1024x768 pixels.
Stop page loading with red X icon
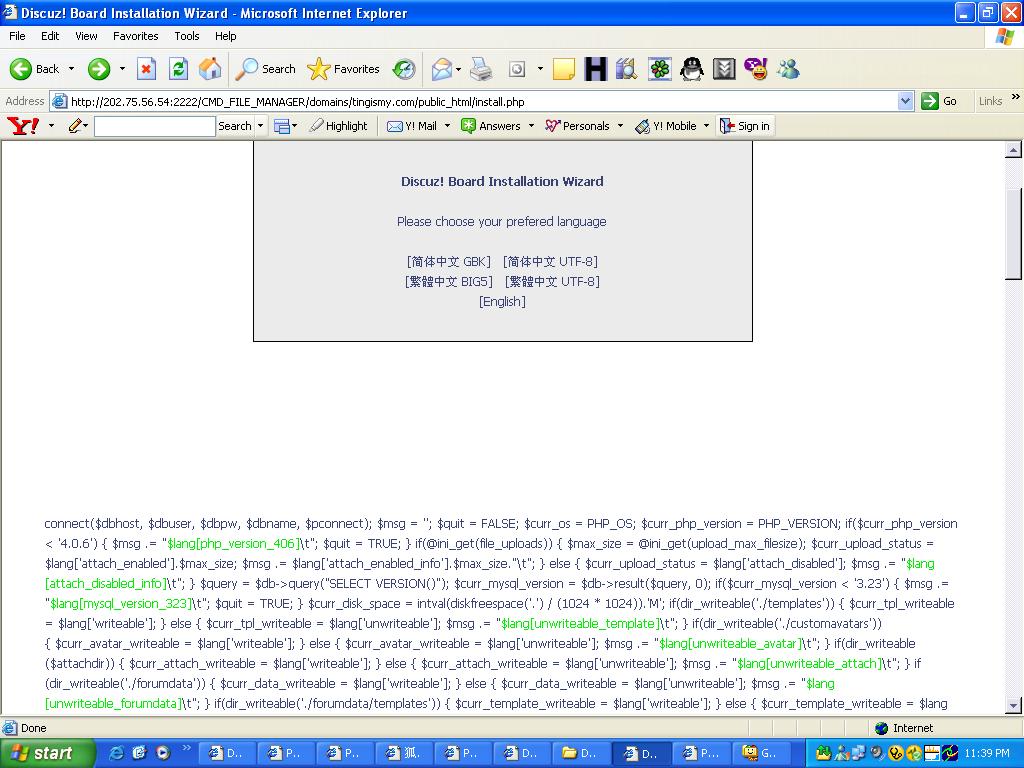pos(146,69)
